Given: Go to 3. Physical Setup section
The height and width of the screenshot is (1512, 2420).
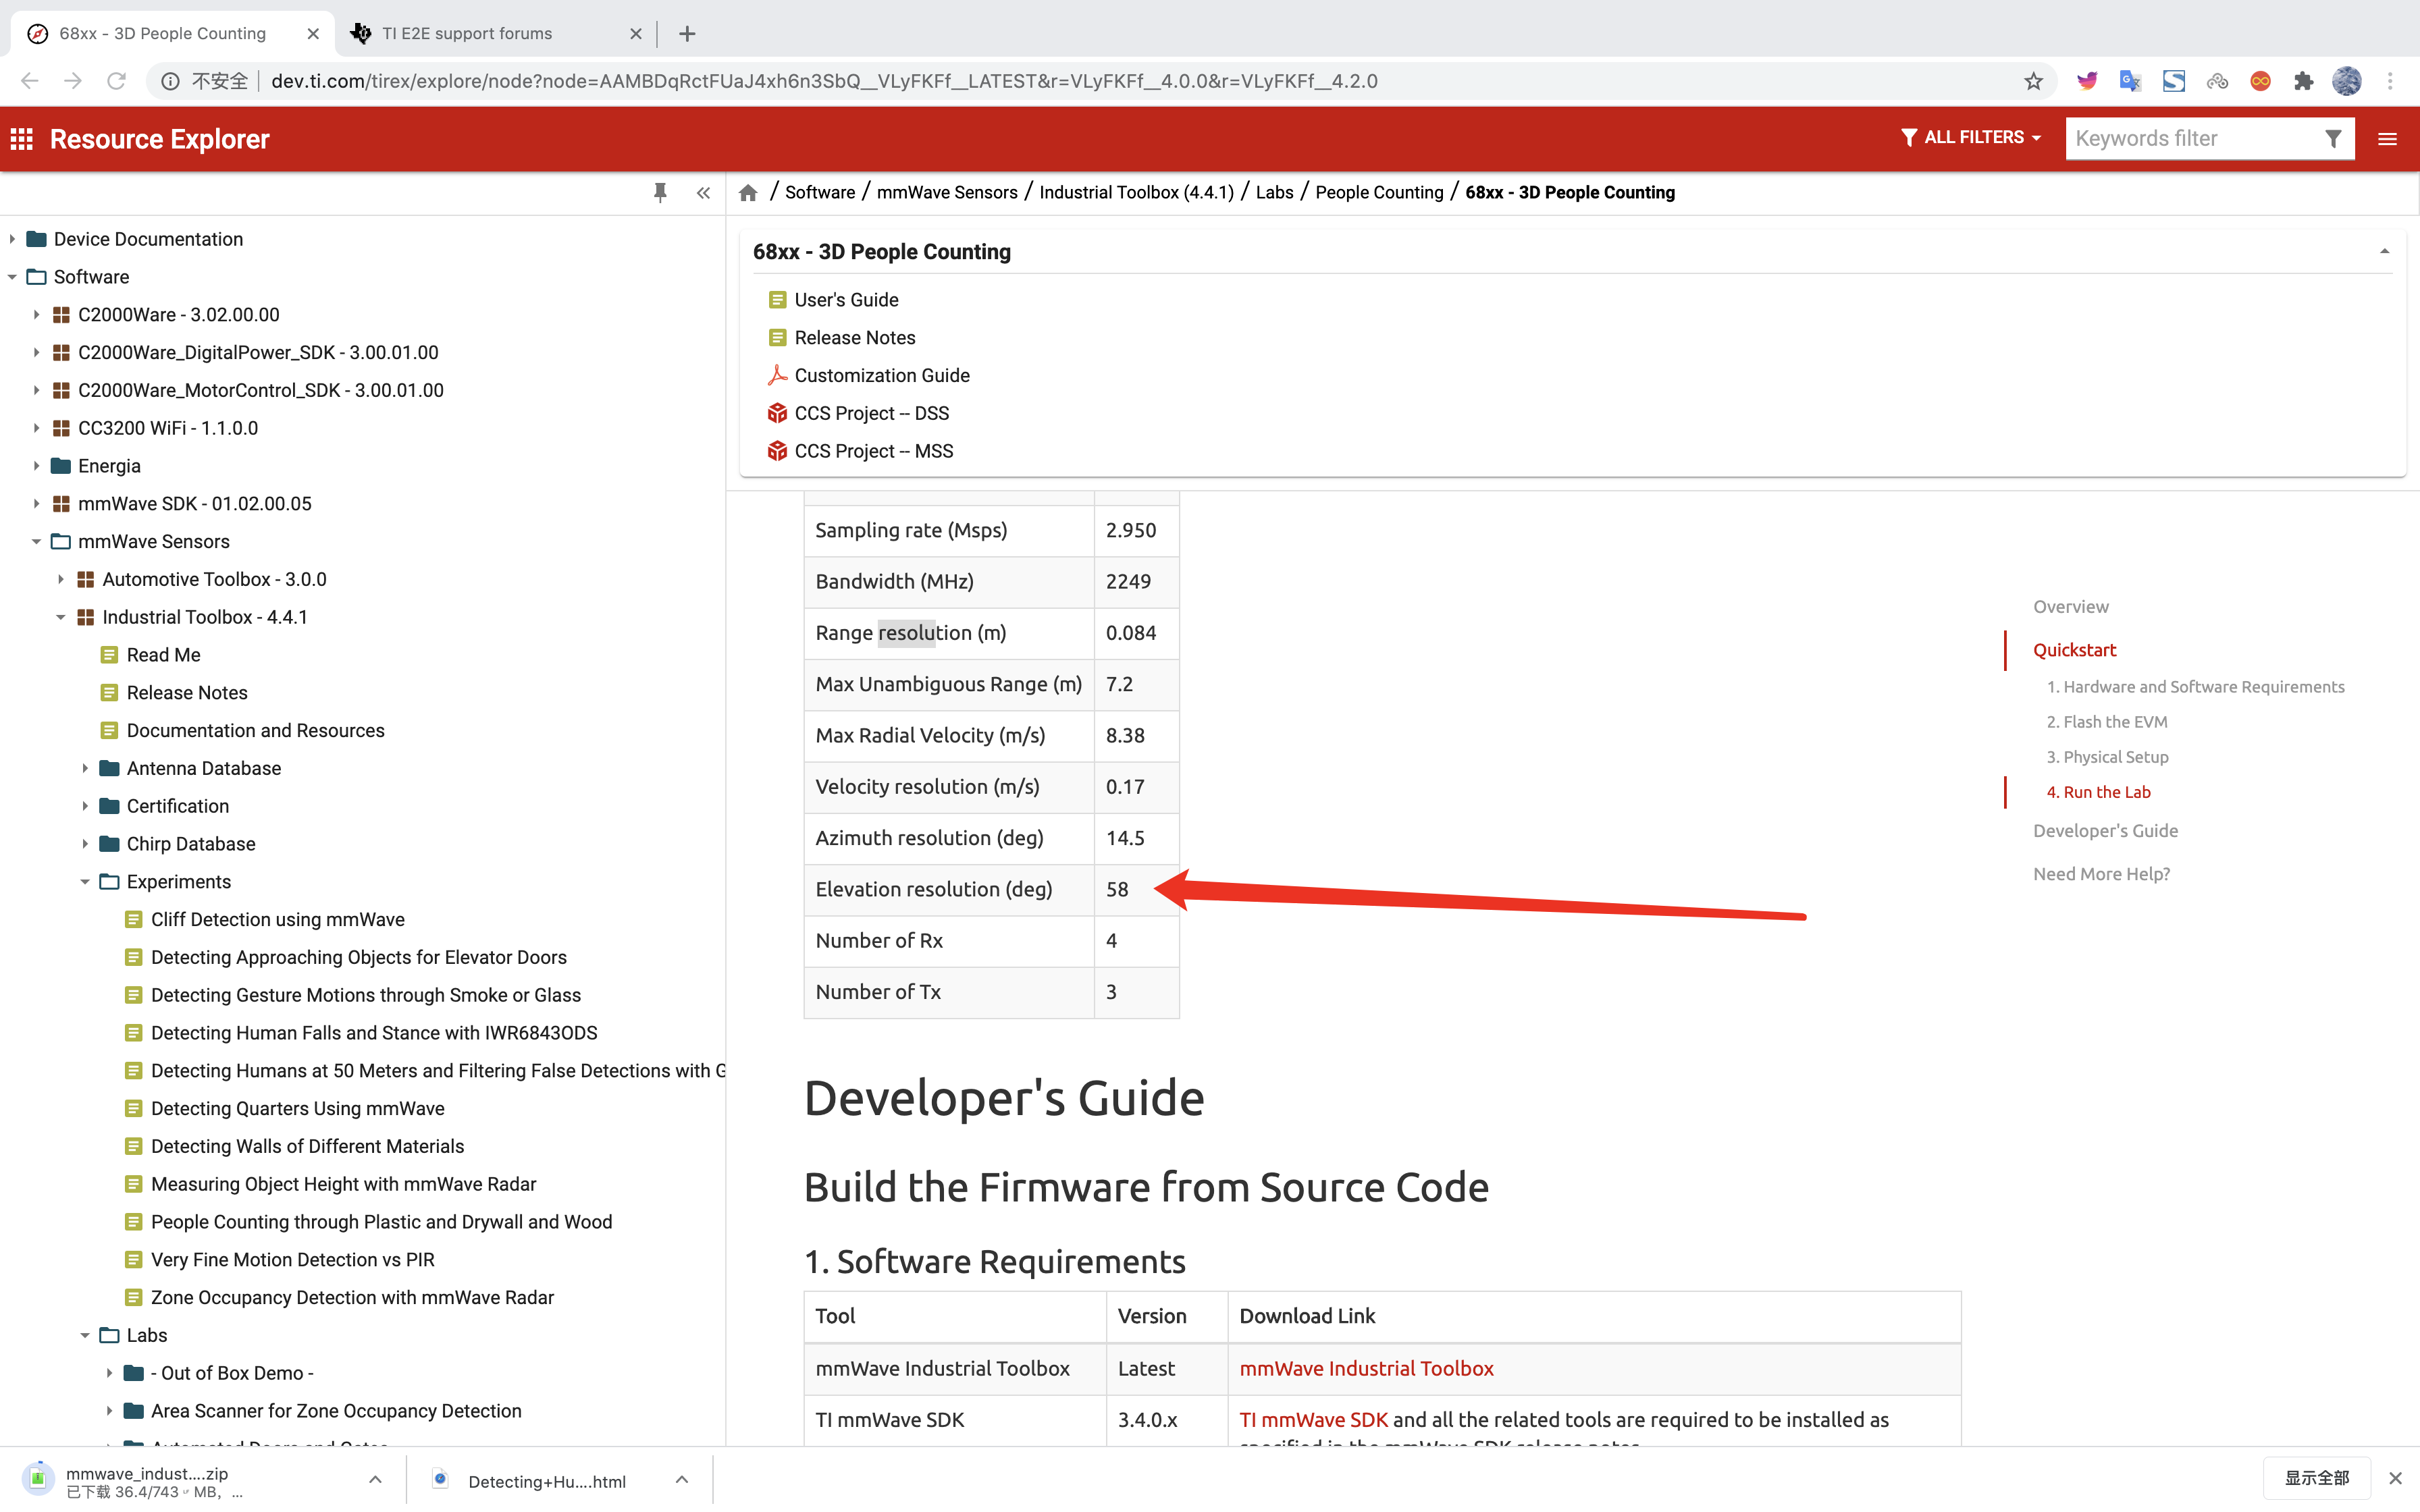Looking at the screenshot, I should [2107, 757].
